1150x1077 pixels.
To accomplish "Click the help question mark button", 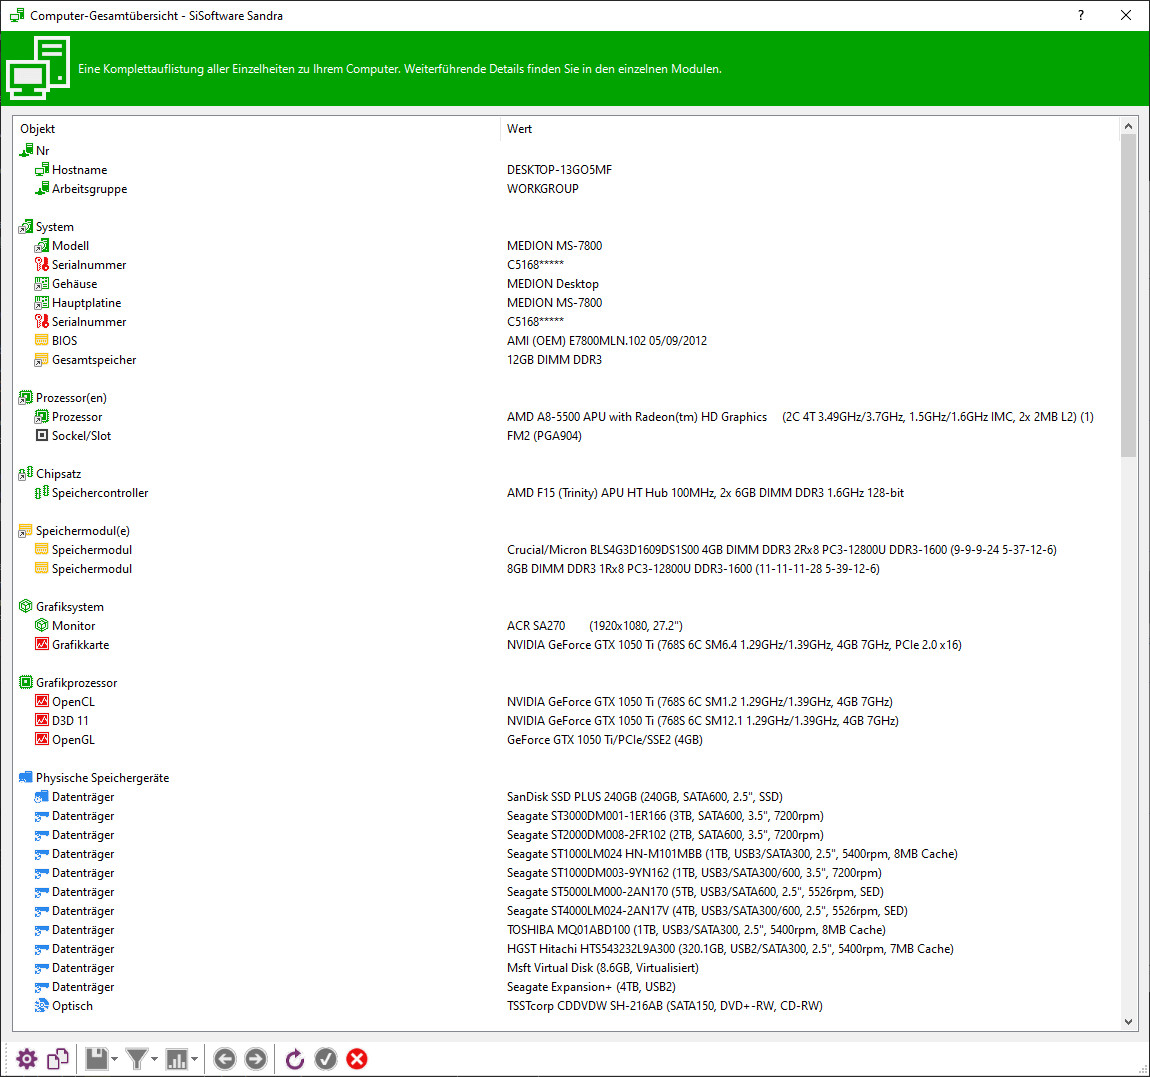I will (x=1081, y=15).
